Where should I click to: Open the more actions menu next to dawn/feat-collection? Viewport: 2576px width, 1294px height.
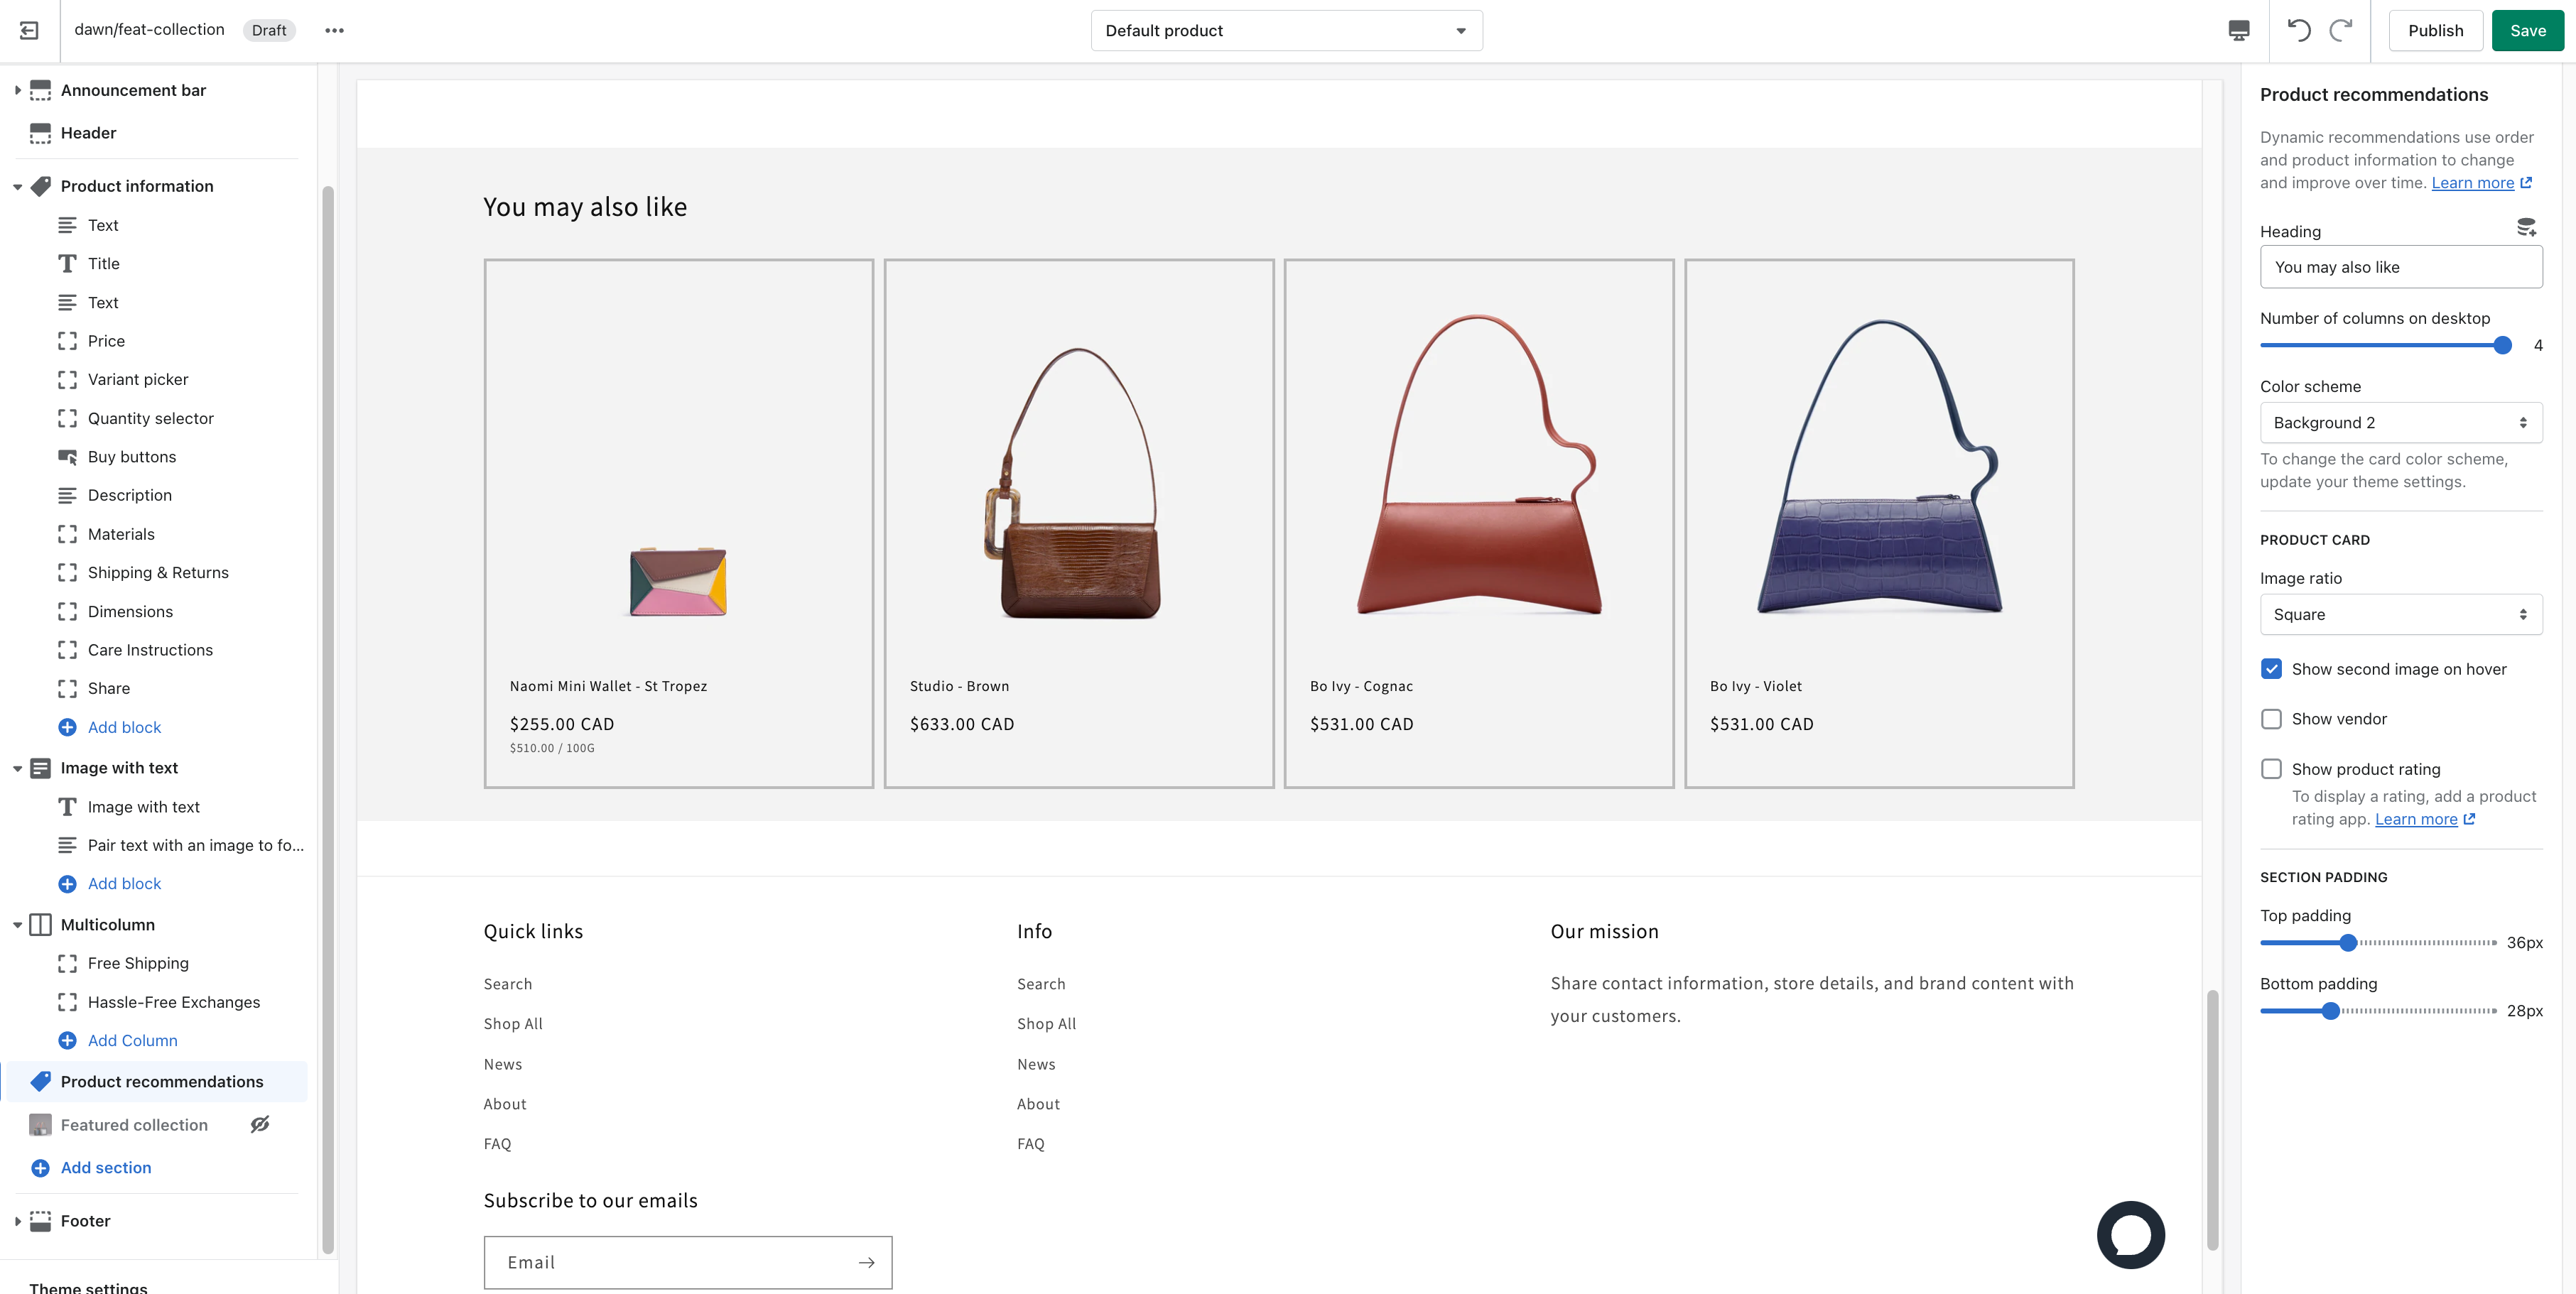(334, 30)
